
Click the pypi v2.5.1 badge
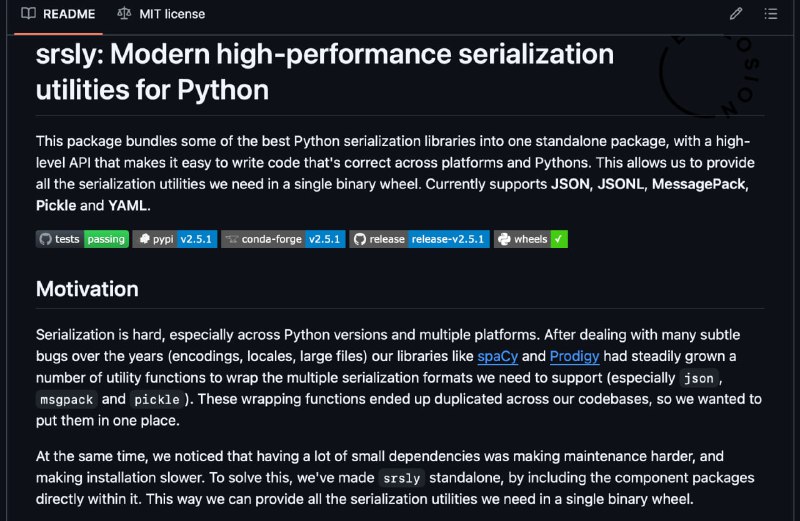click(x=175, y=239)
